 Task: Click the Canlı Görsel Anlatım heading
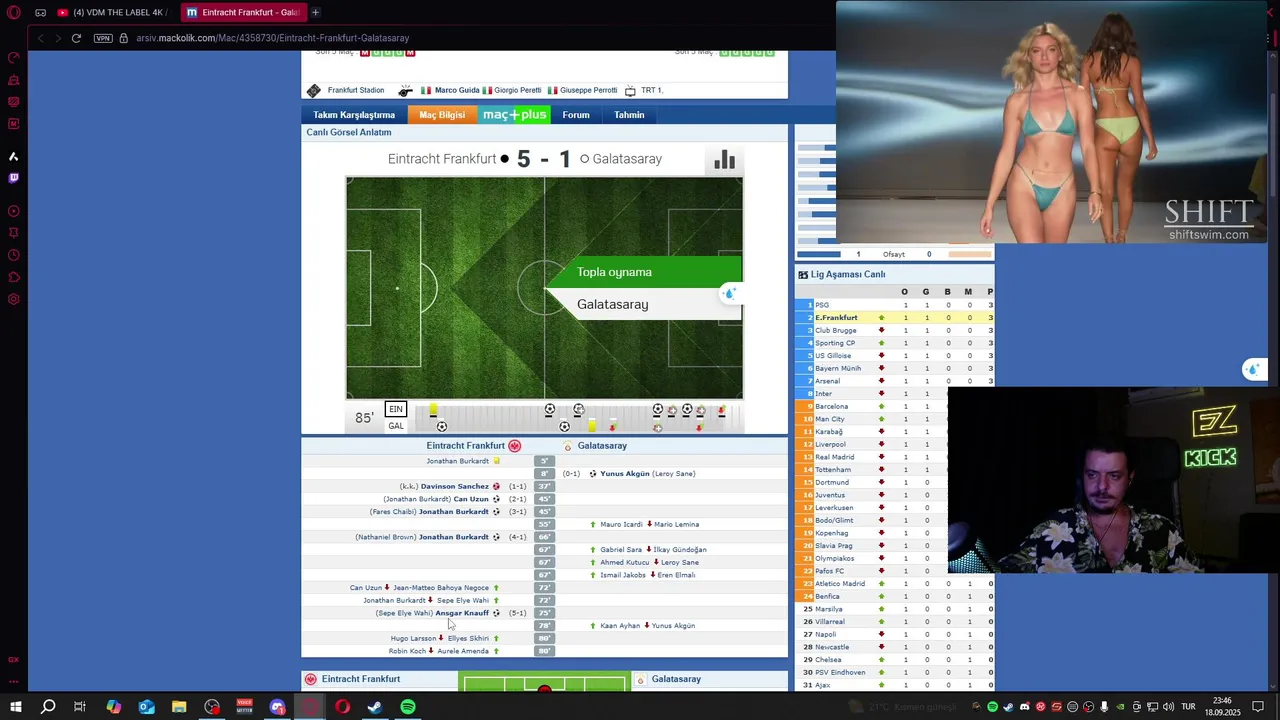(349, 133)
